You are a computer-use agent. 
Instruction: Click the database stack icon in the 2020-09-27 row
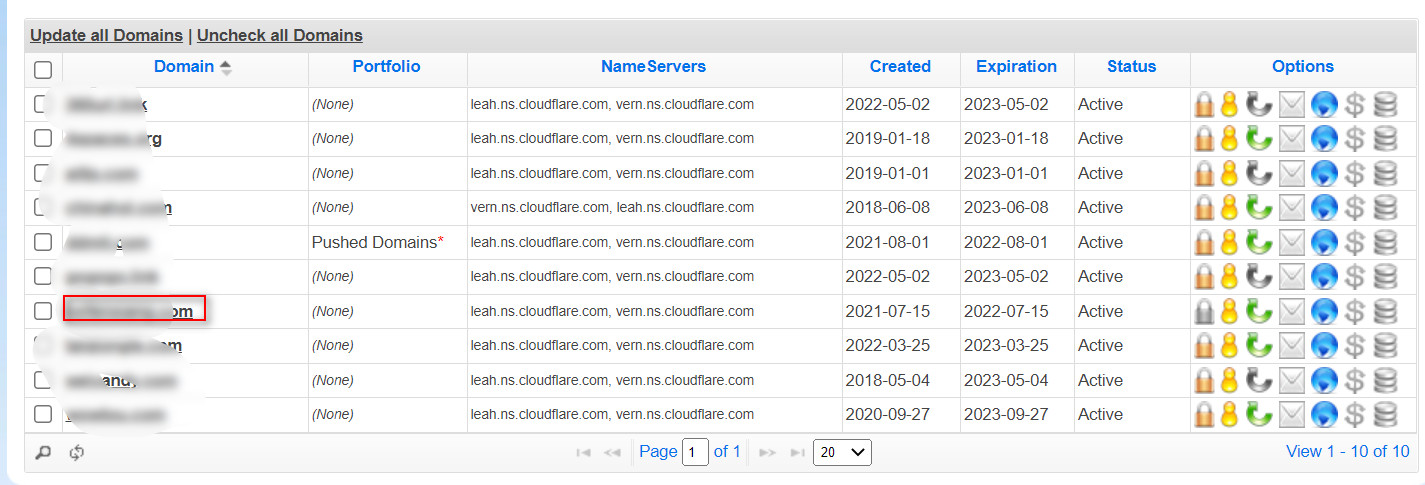(x=1385, y=415)
